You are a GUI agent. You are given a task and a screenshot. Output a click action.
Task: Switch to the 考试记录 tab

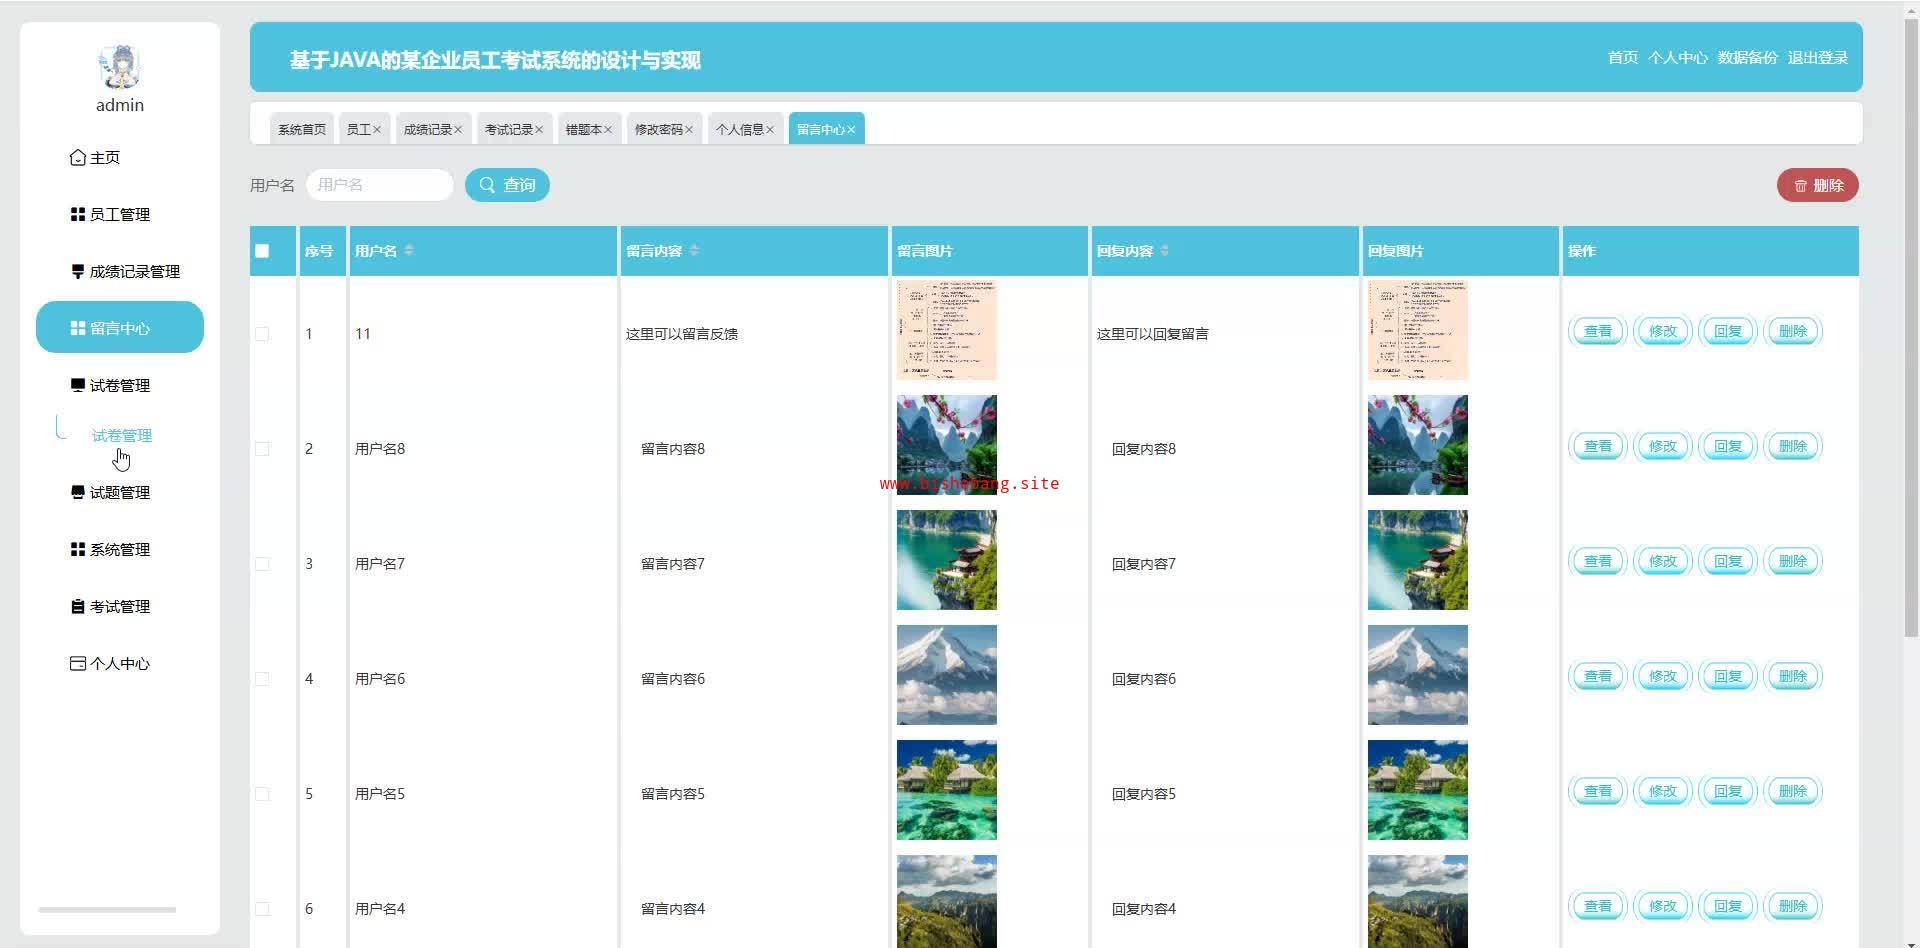pos(508,130)
